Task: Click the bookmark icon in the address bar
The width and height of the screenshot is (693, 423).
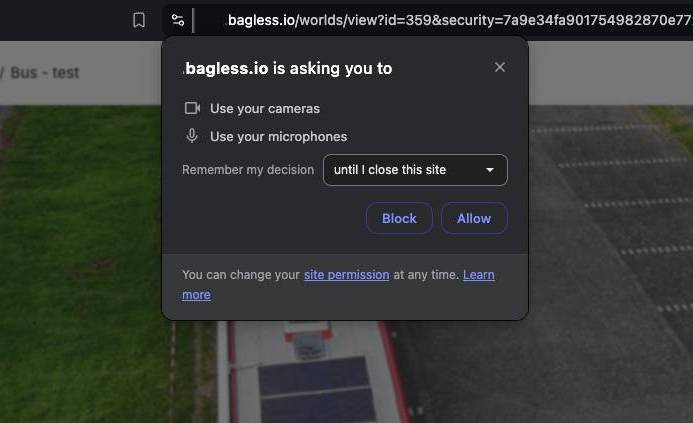Action: pos(139,20)
